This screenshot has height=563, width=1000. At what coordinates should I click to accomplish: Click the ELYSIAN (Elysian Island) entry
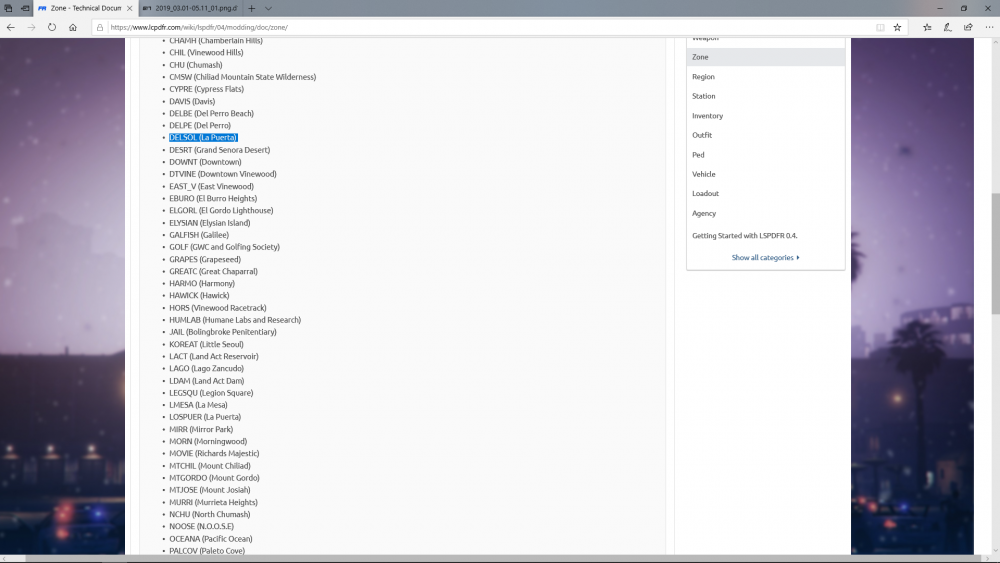pyautogui.click(x=209, y=223)
